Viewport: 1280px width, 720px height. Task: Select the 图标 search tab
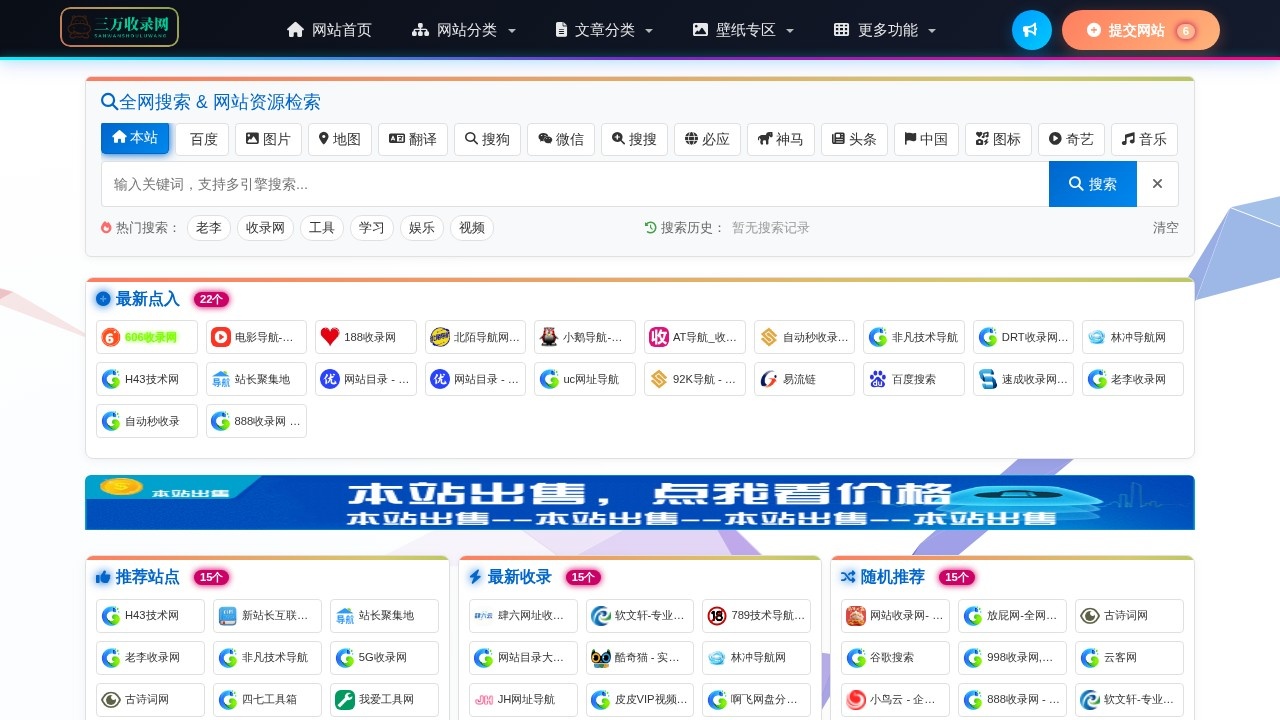tap(998, 139)
